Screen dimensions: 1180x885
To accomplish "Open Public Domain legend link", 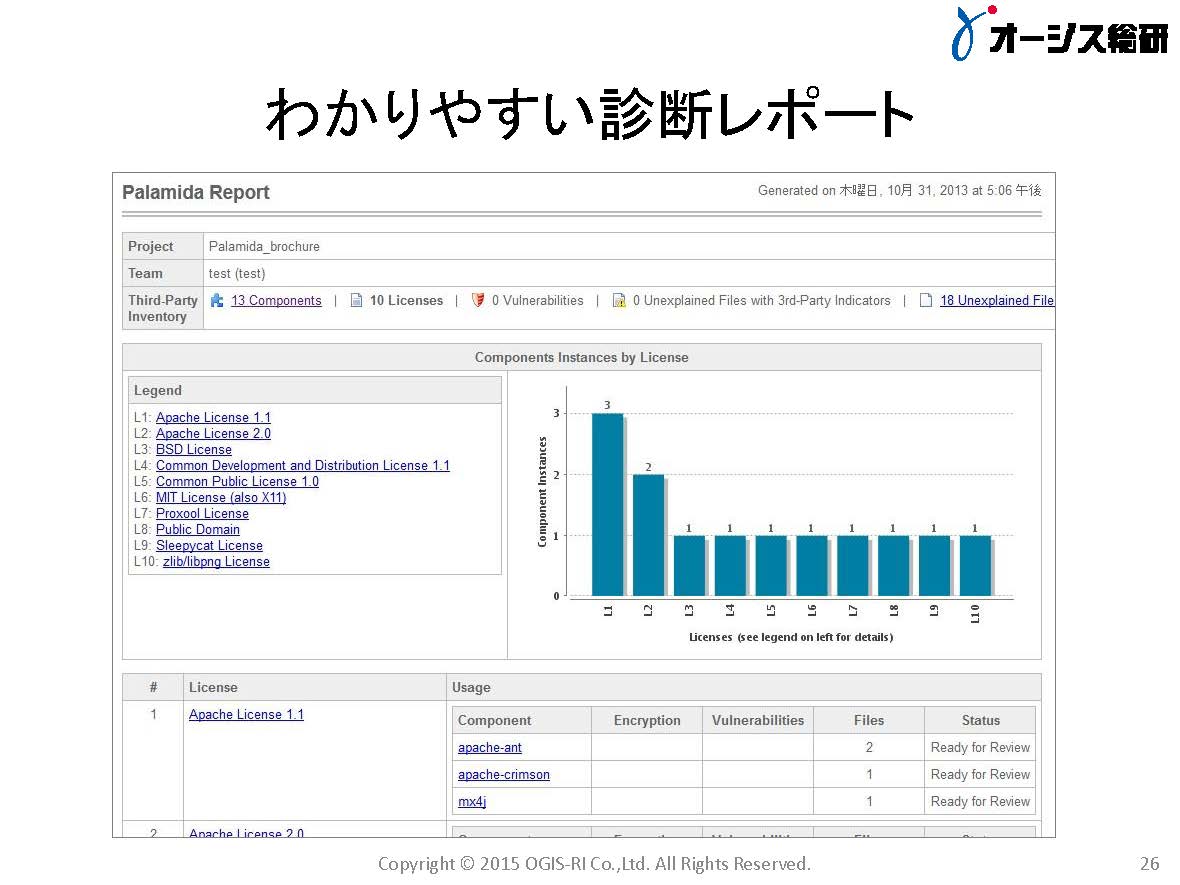I will pyautogui.click(x=197, y=529).
